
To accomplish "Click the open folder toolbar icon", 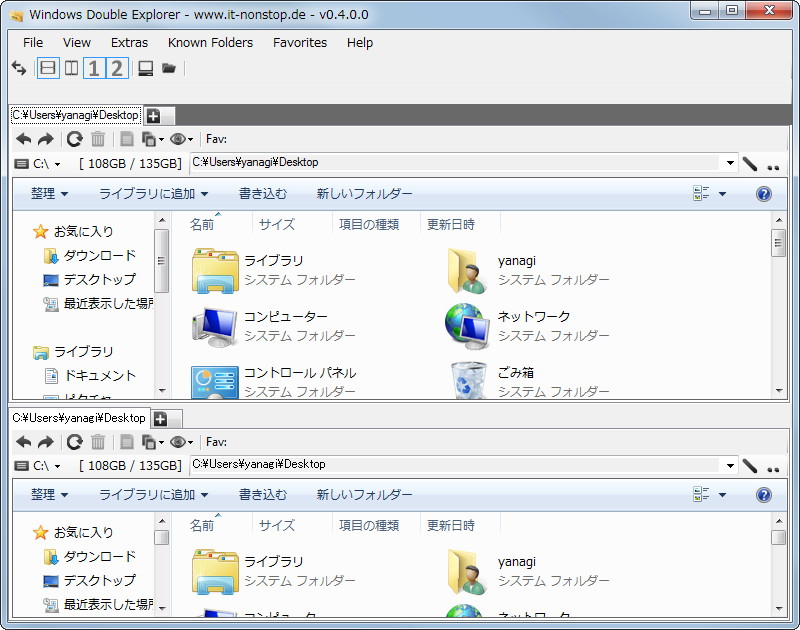I will 169,68.
